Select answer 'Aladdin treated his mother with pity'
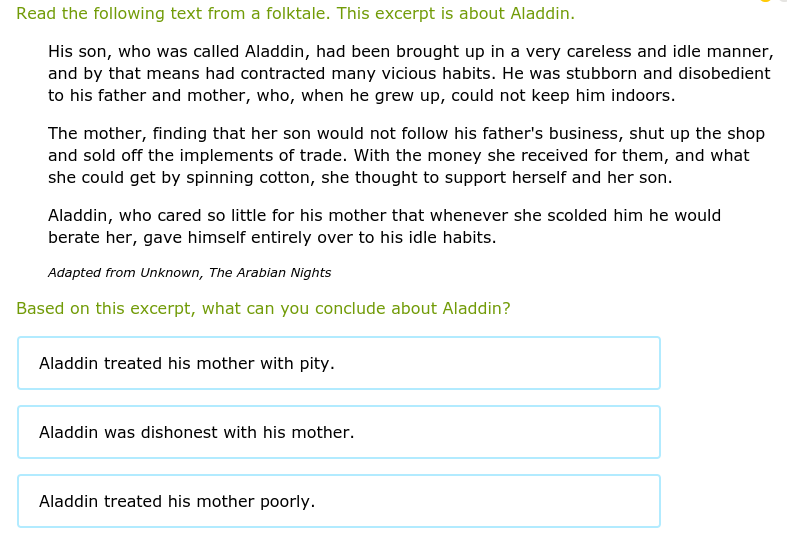787x559 pixels. (x=338, y=363)
